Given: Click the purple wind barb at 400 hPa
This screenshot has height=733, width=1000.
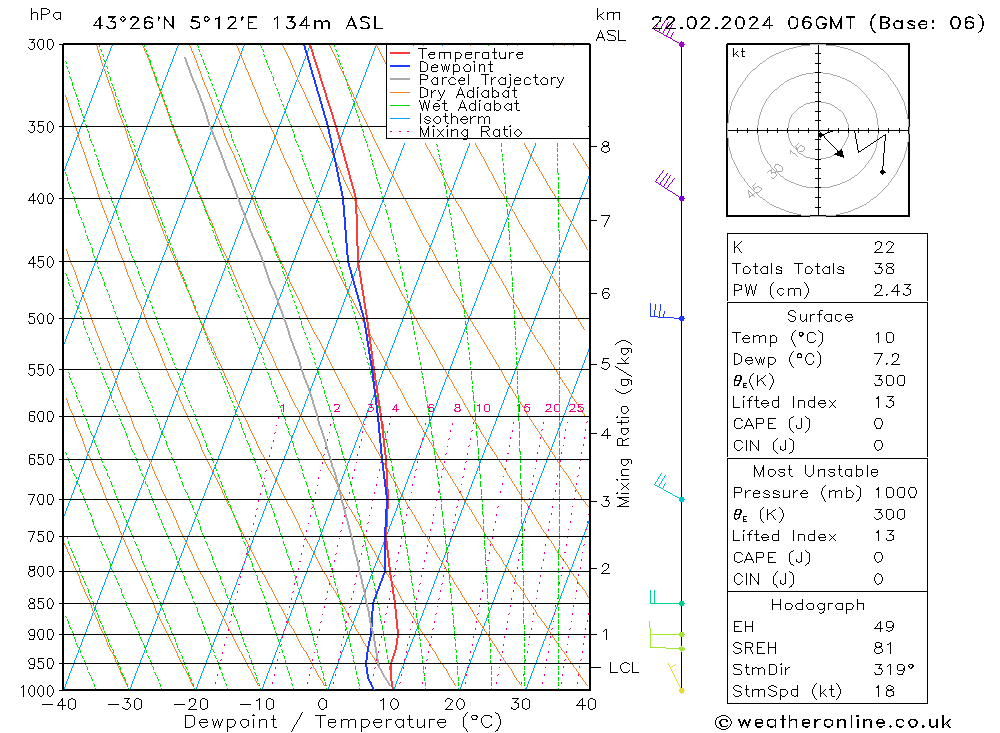Looking at the screenshot, I should point(670,185).
